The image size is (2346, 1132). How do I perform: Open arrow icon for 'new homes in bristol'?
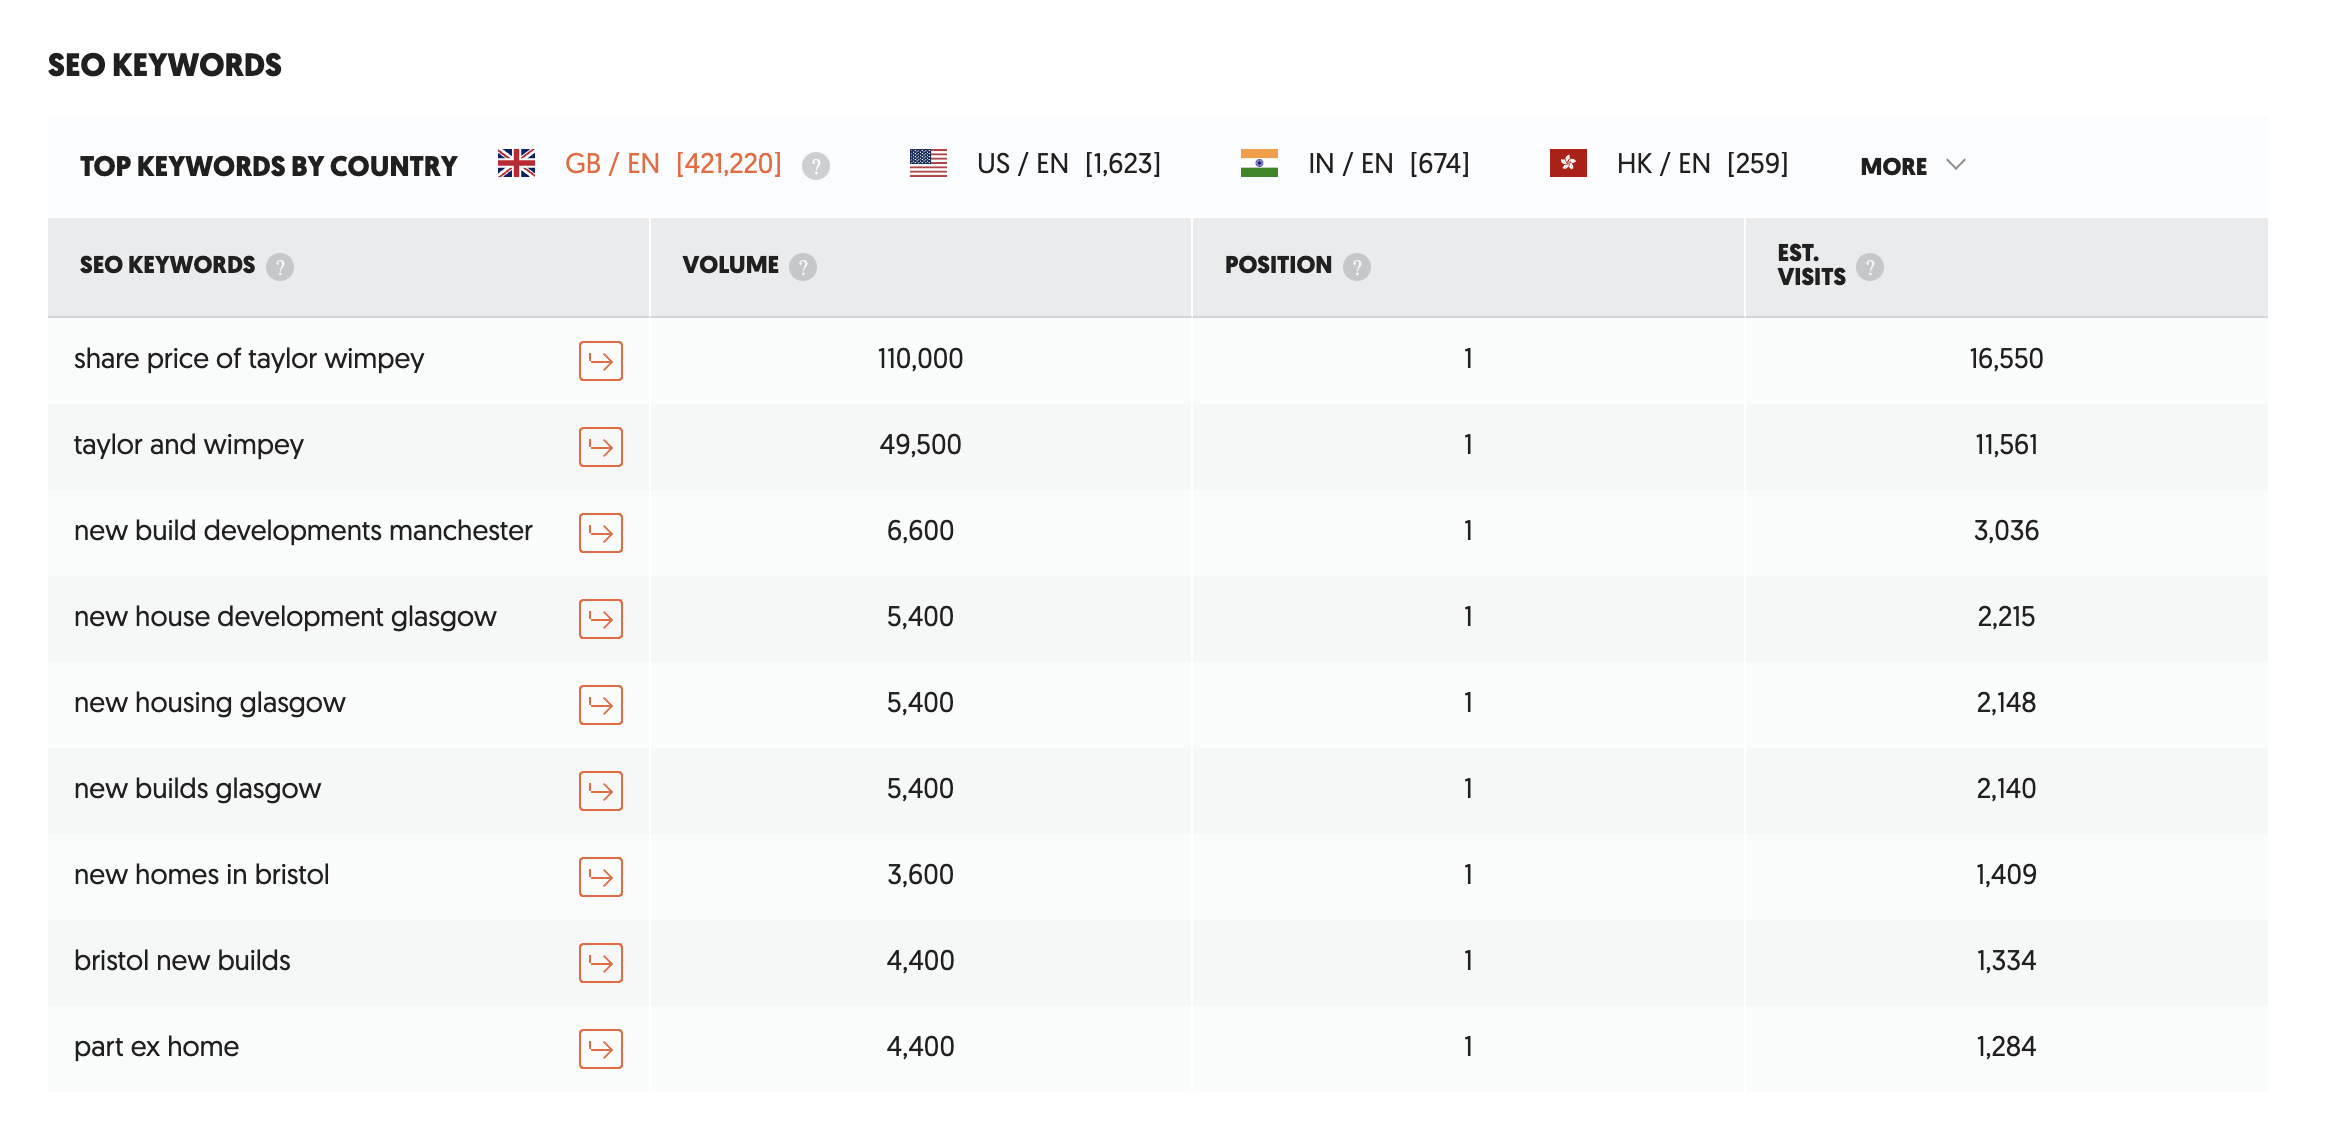coord(600,877)
